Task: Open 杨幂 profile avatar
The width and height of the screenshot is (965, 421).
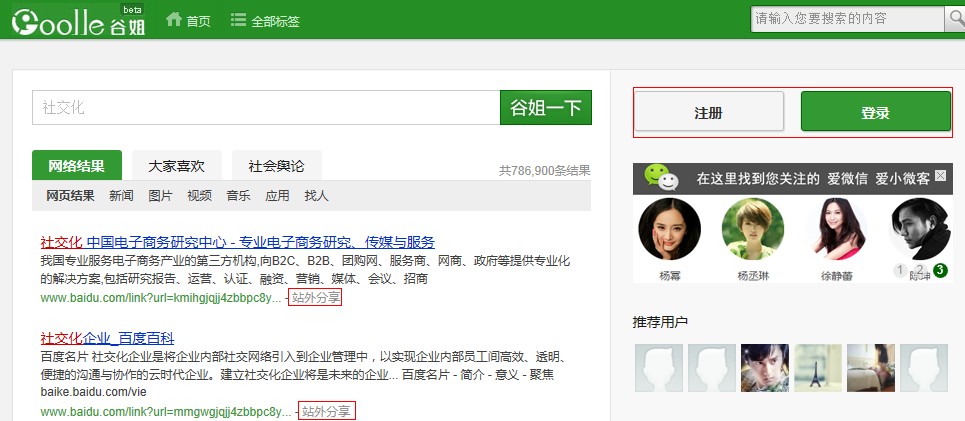Action: 669,229
